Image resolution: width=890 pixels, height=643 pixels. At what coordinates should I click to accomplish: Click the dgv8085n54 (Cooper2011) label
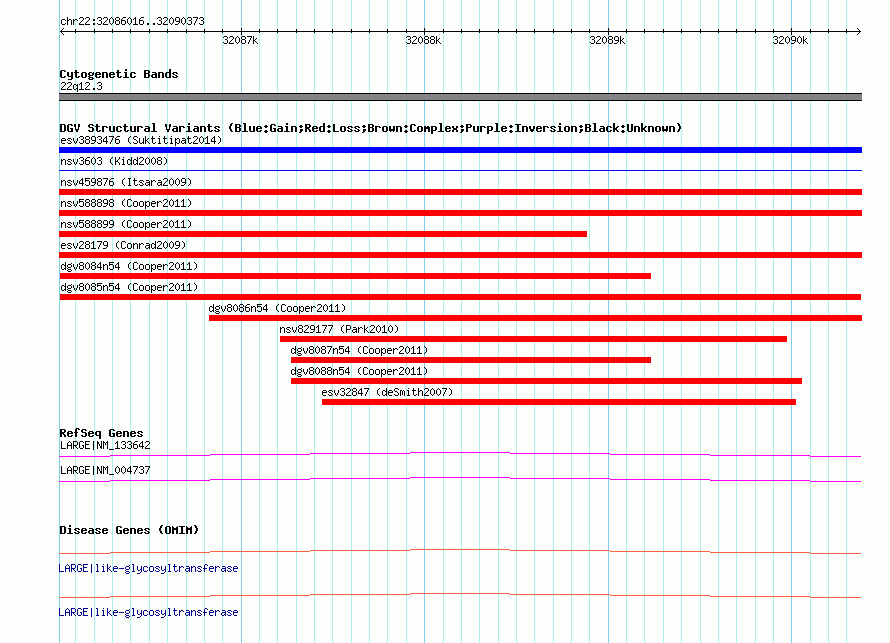[129, 287]
